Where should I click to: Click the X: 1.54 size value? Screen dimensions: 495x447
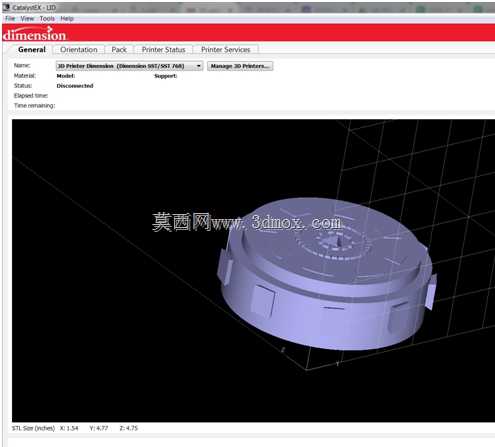point(69,428)
